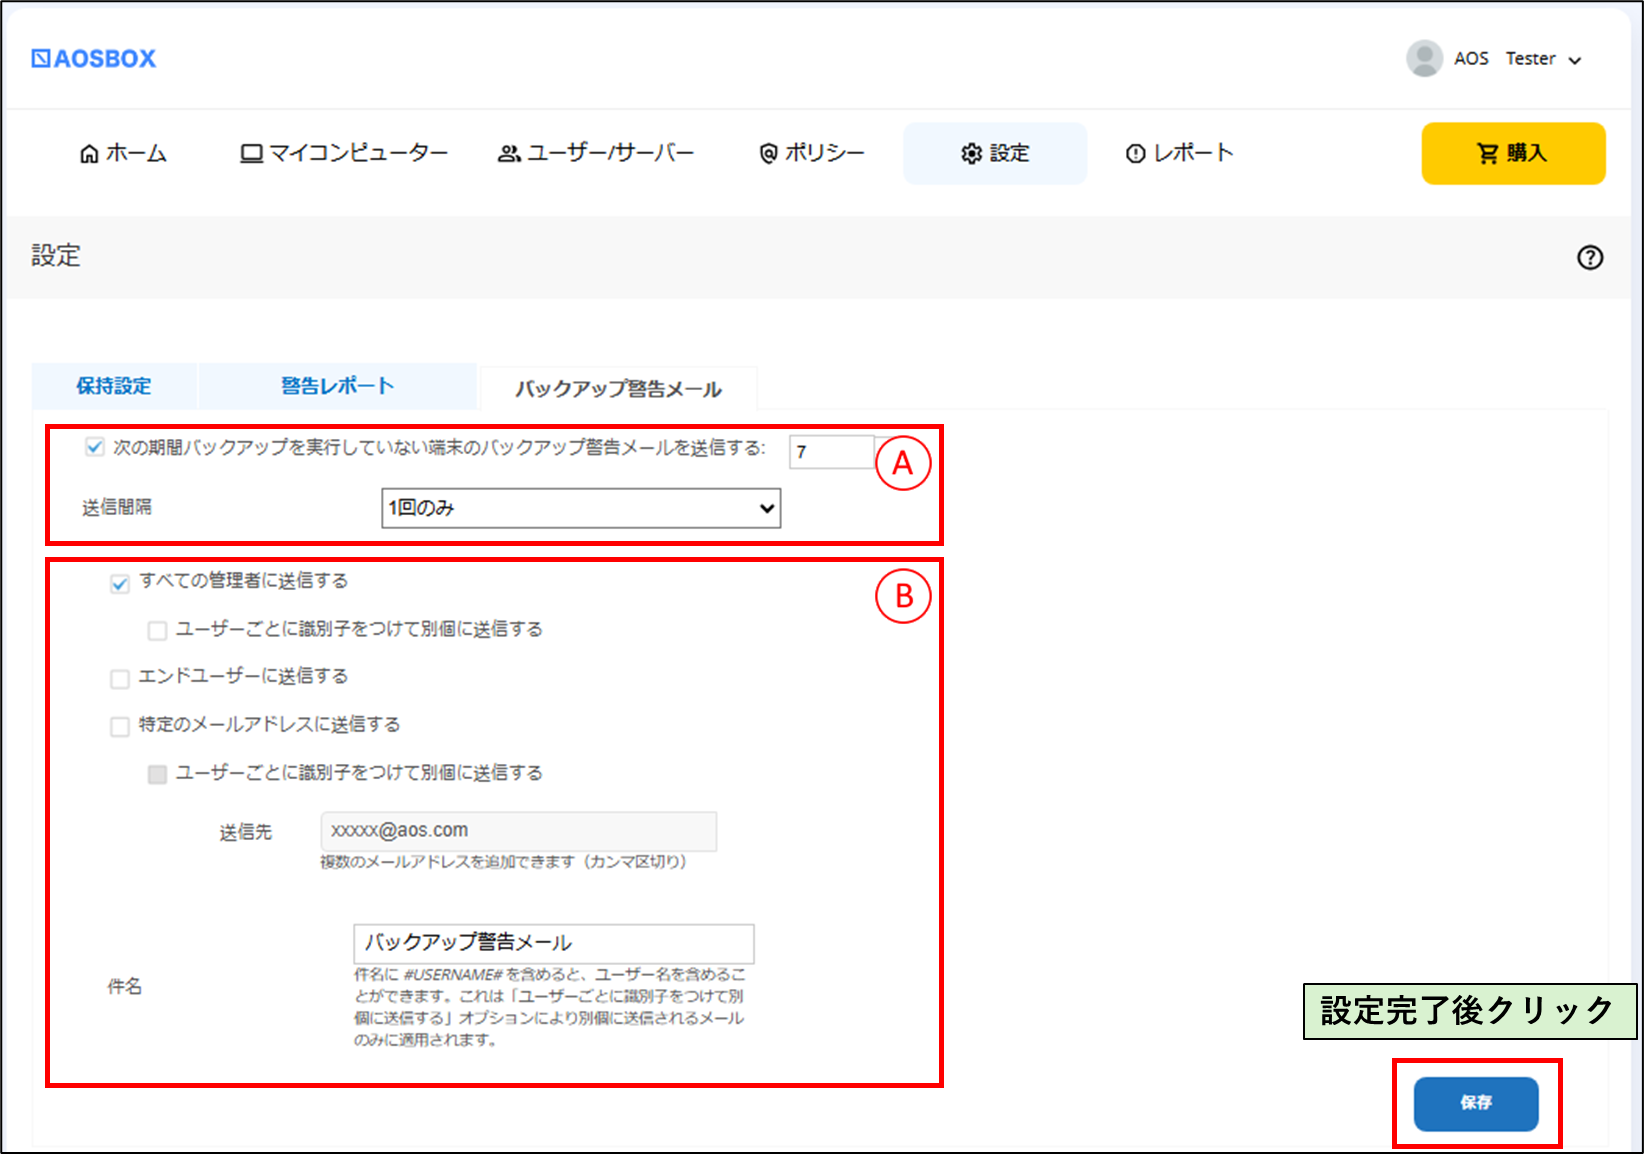Open the 送信間隔 dropdown
This screenshot has height=1154, width=1644.
point(581,508)
